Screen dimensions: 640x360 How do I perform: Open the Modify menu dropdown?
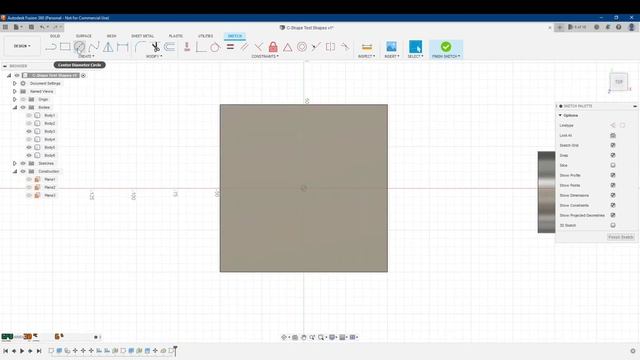pos(154,56)
